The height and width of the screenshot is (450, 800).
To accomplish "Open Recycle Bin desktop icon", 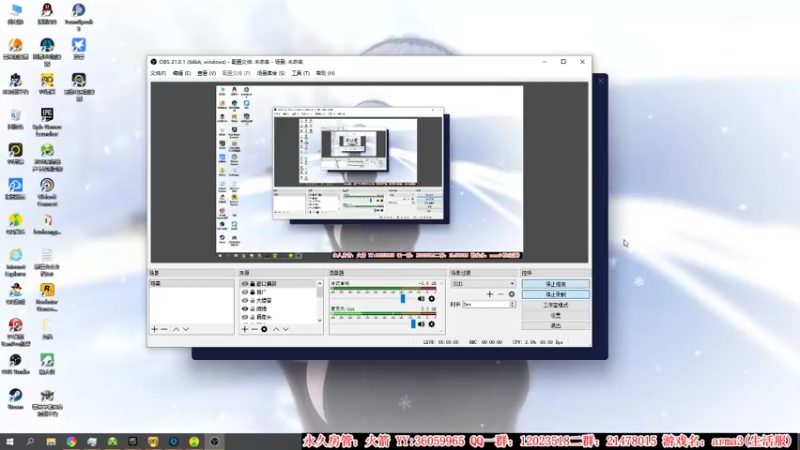I will [x=15, y=119].
